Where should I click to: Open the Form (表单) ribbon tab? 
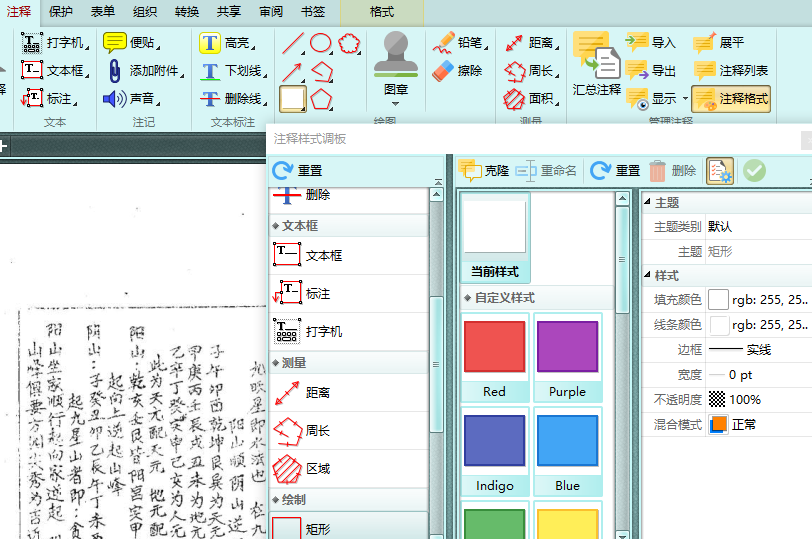[103, 11]
